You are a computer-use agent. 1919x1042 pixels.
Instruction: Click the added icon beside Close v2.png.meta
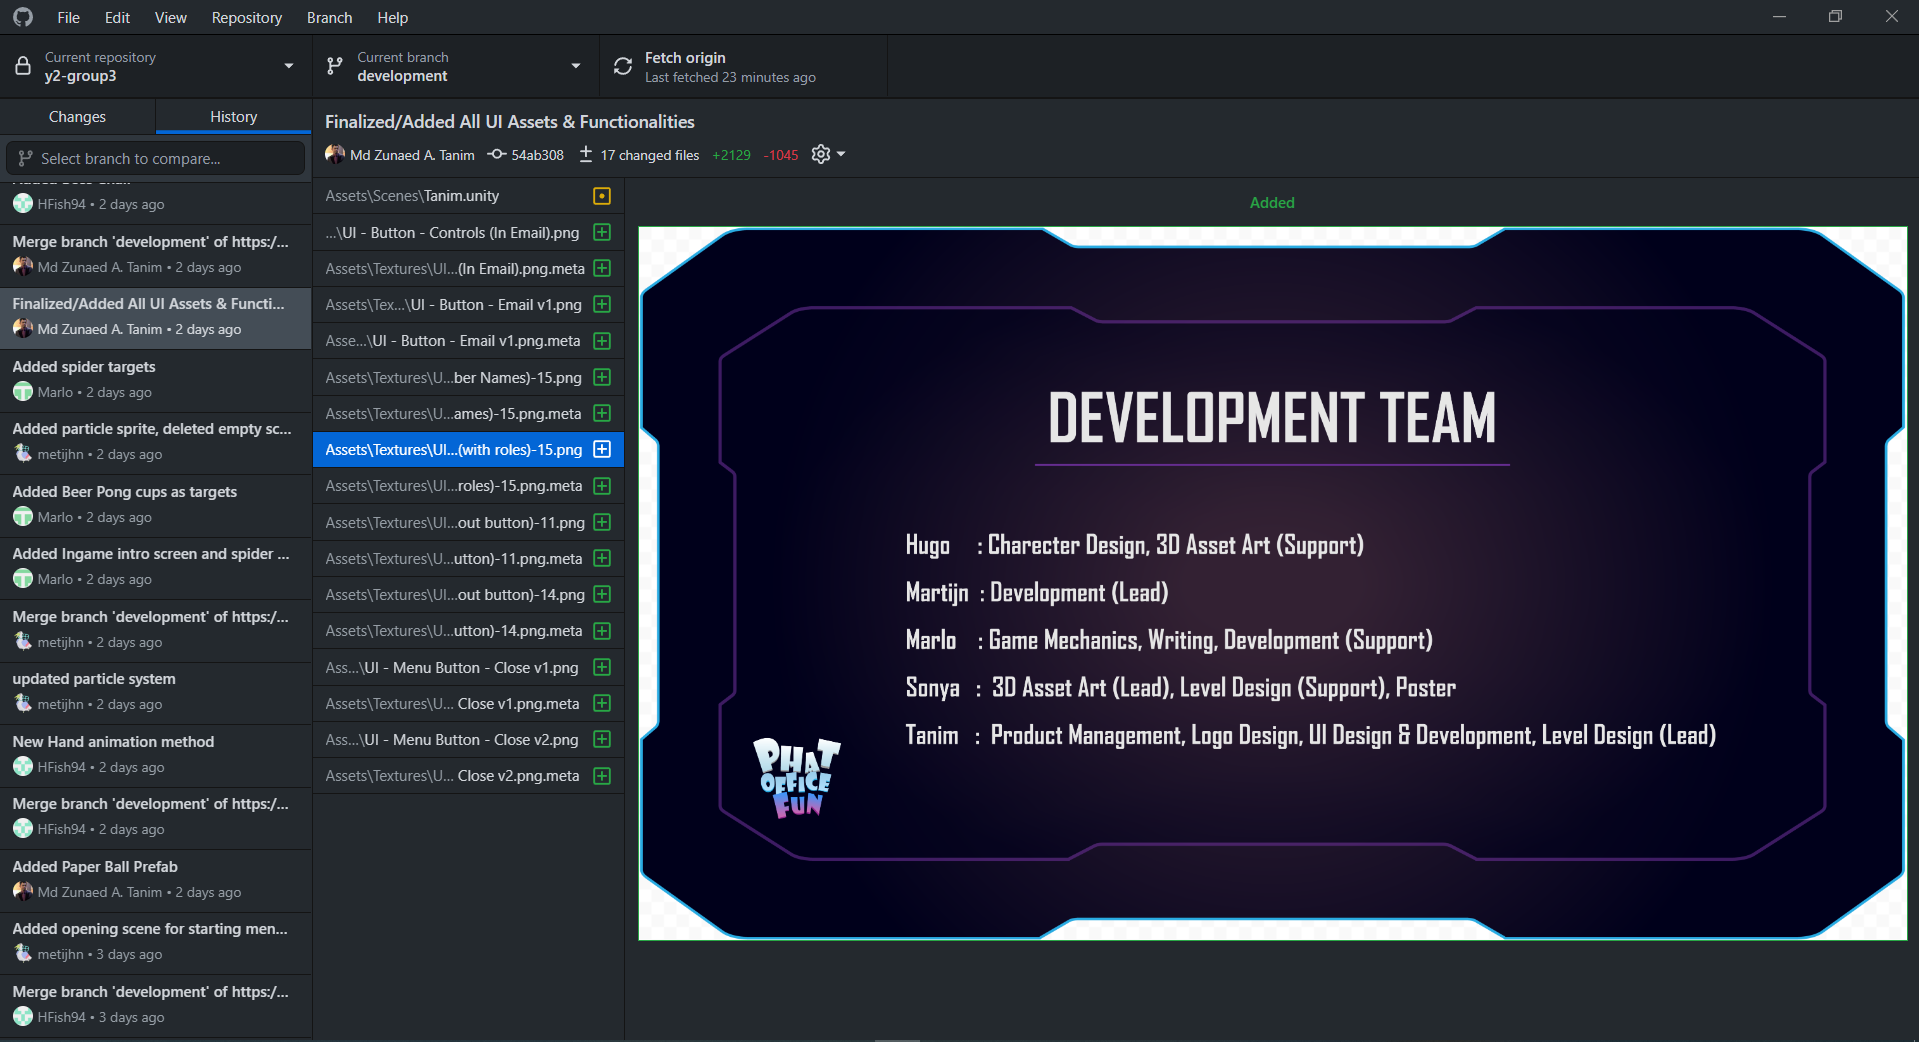602,776
